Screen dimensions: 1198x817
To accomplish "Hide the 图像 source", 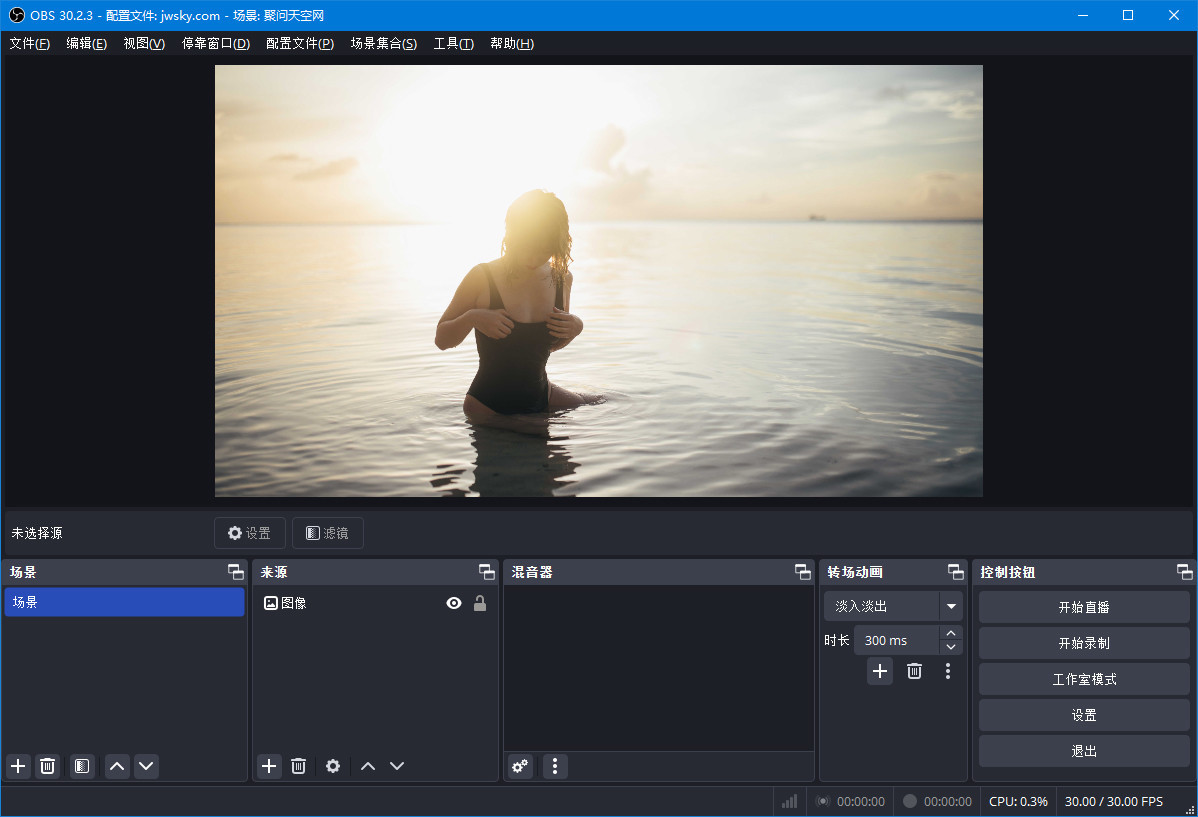I will tap(453, 602).
